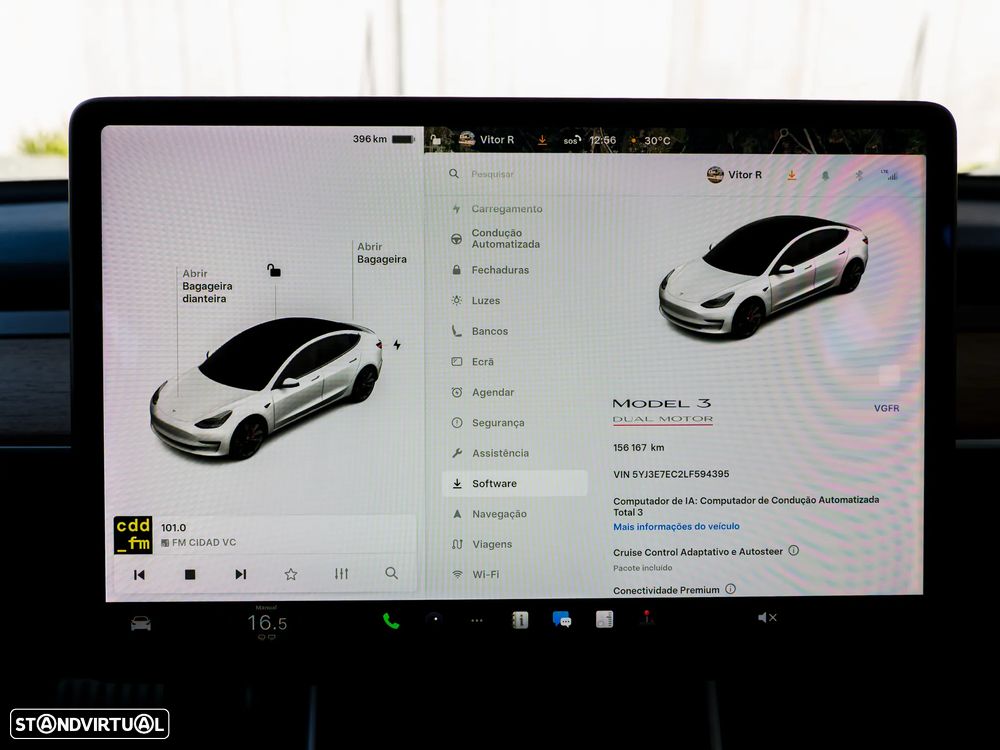The width and height of the screenshot is (1000, 750).
Task: Tap the 101.0 radio frequency text
Action: click(173, 527)
